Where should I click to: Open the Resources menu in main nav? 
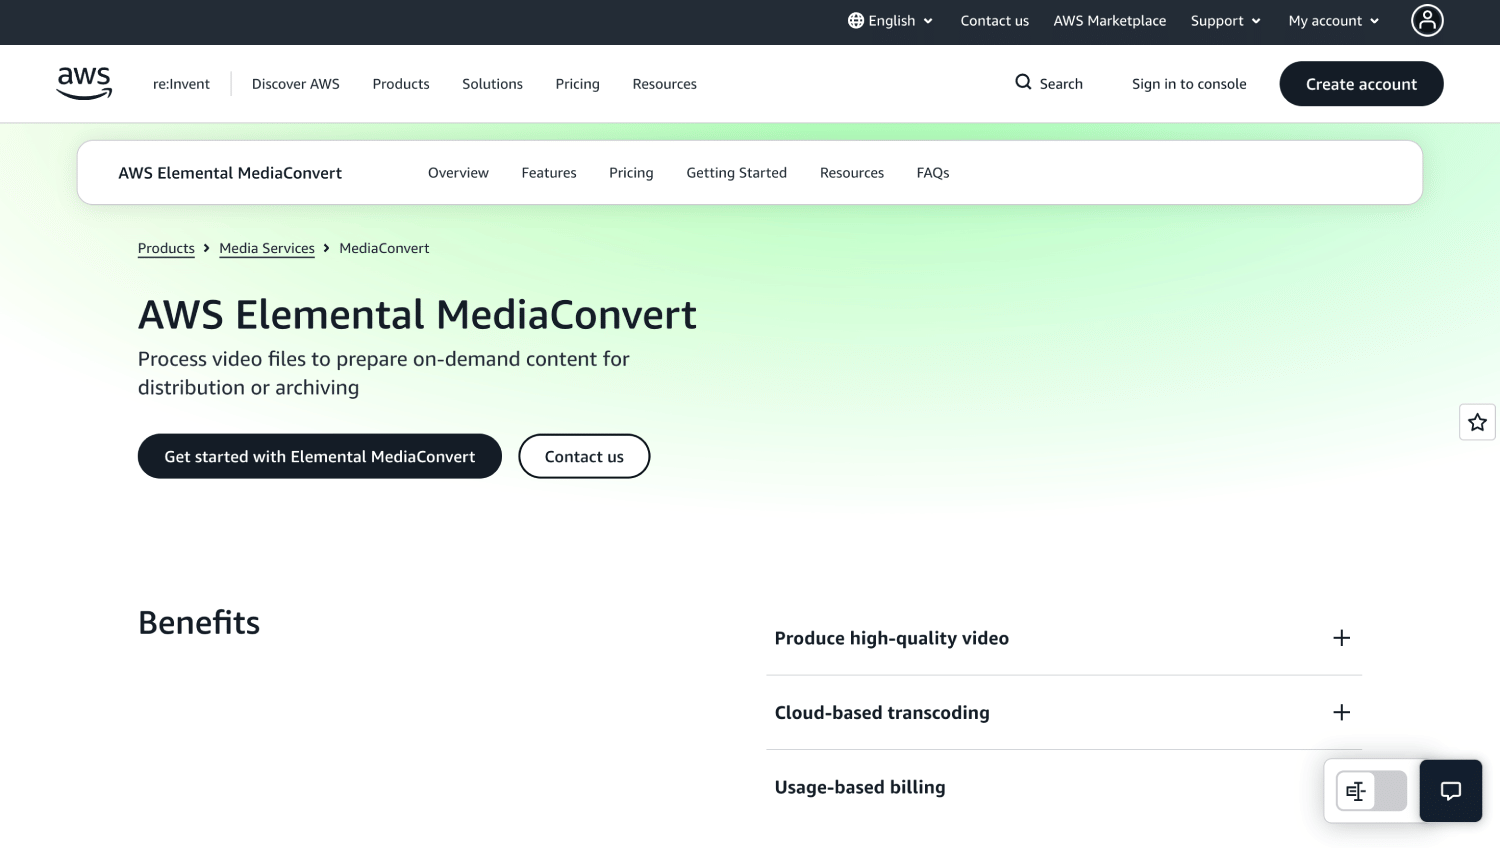664,84
